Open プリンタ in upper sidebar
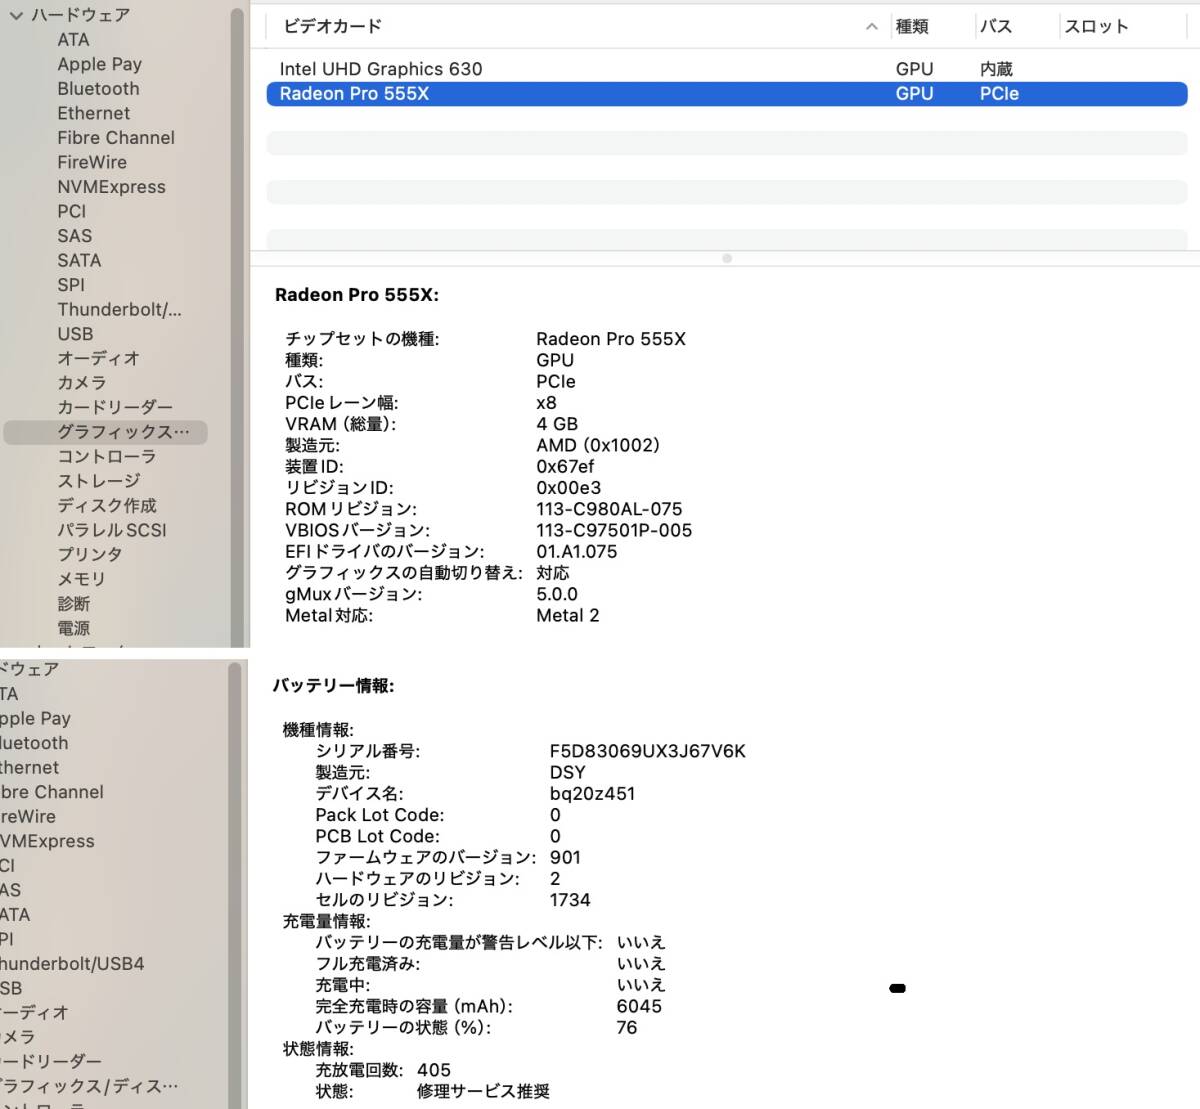The image size is (1200, 1109). click(90, 554)
